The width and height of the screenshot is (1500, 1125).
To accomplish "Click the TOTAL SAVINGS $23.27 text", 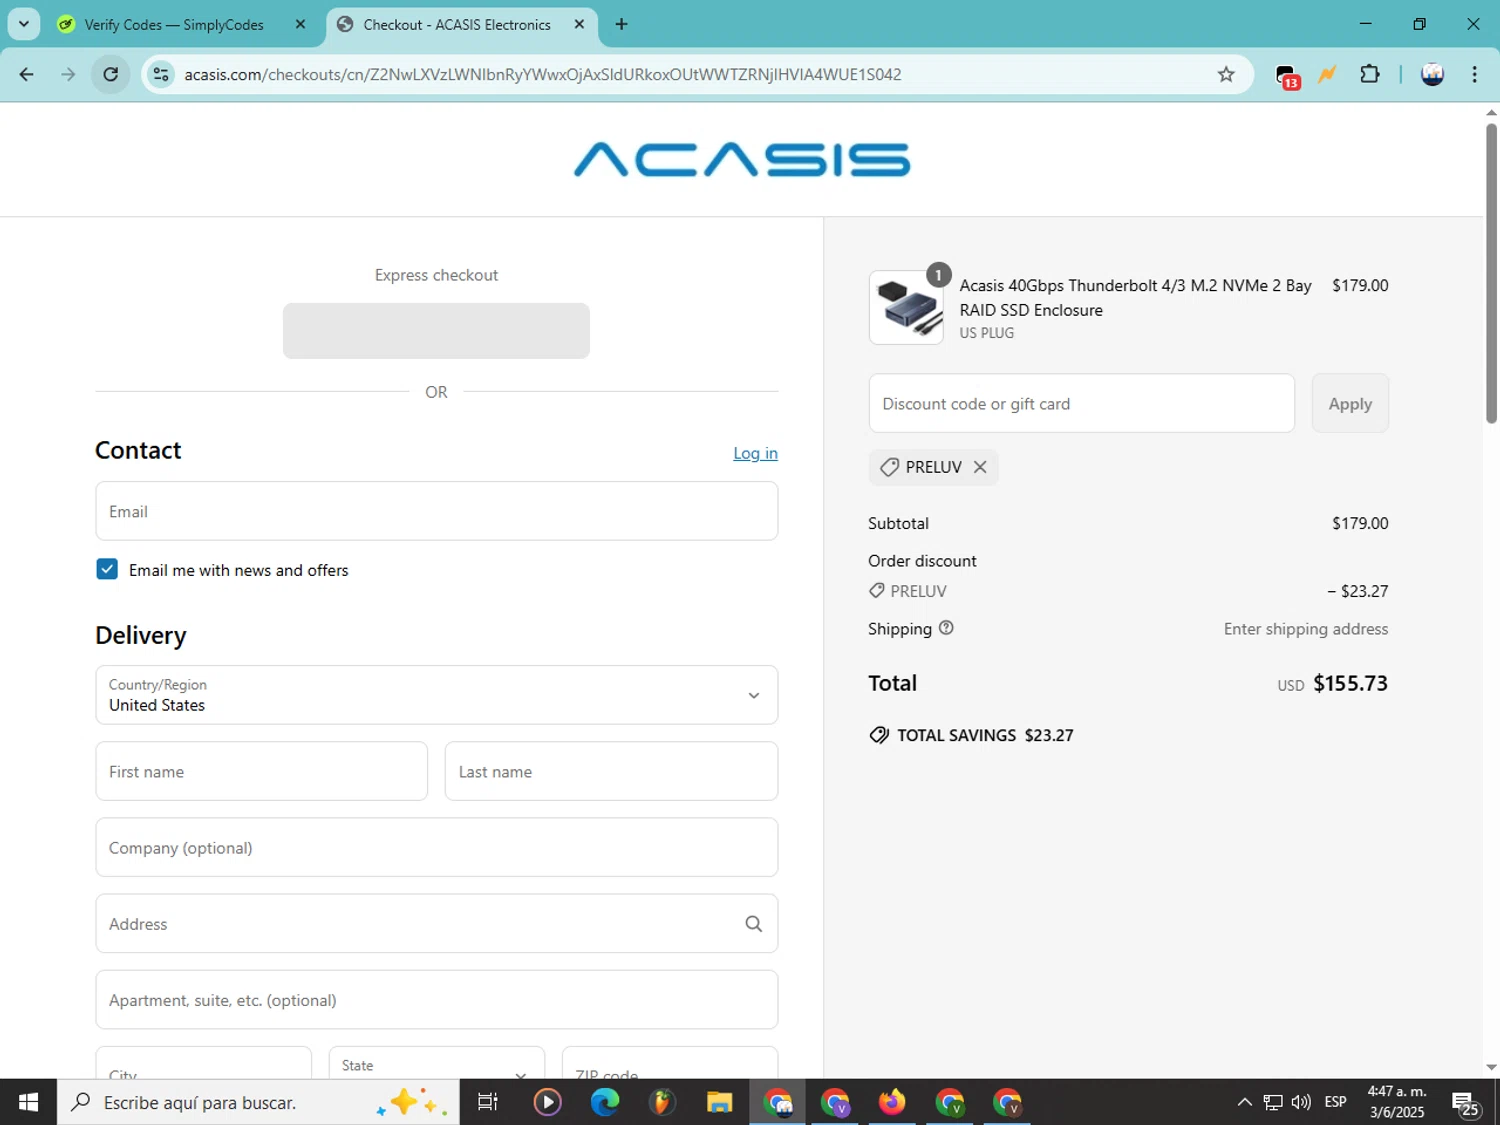I will pyautogui.click(x=985, y=735).
